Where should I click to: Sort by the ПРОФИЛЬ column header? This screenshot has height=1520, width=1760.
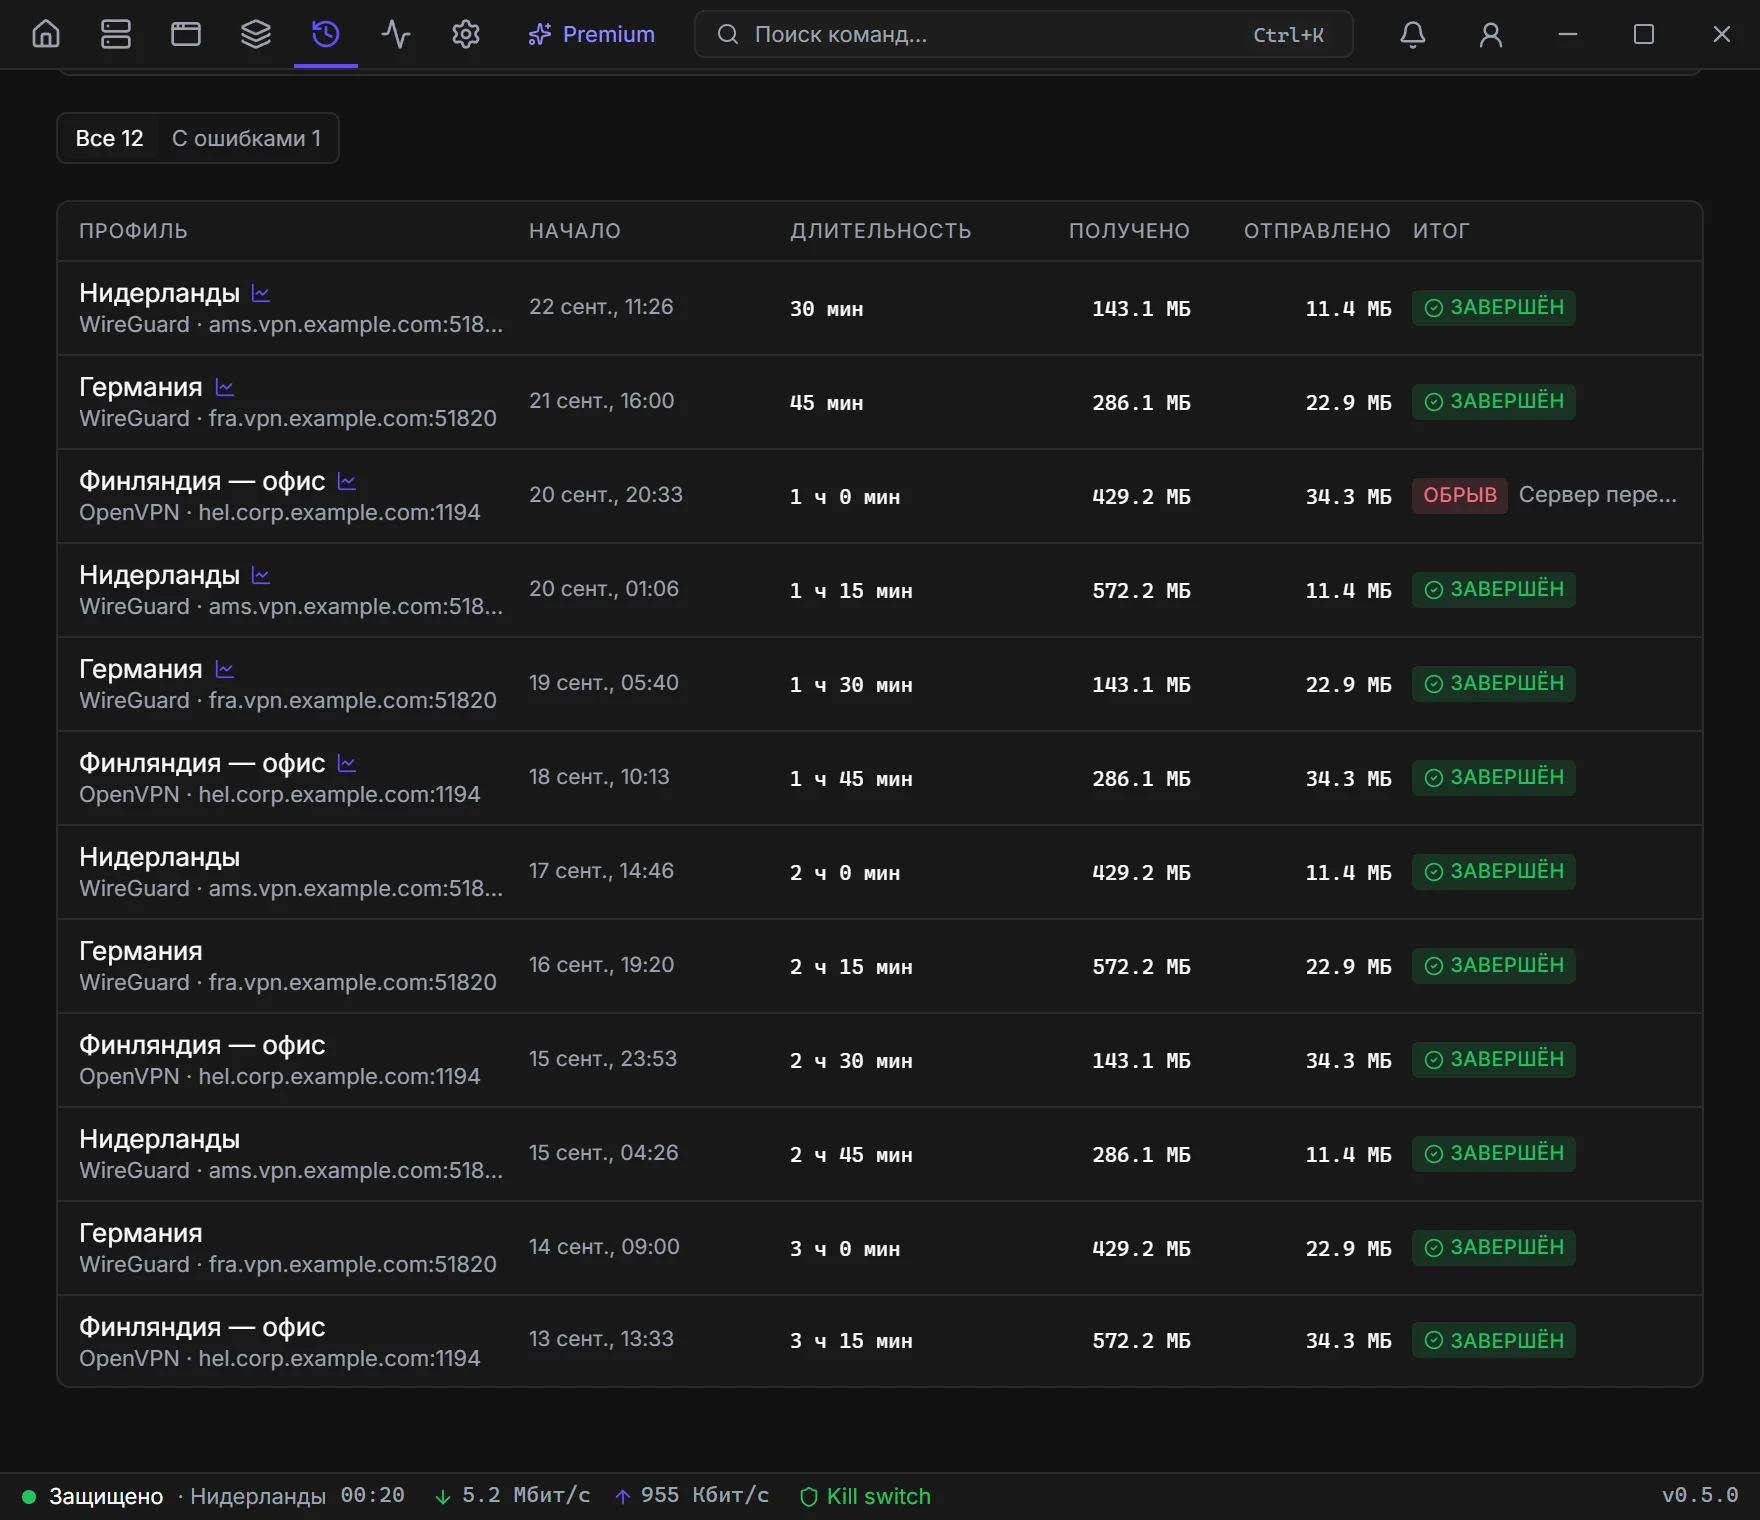[x=133, y=231]
